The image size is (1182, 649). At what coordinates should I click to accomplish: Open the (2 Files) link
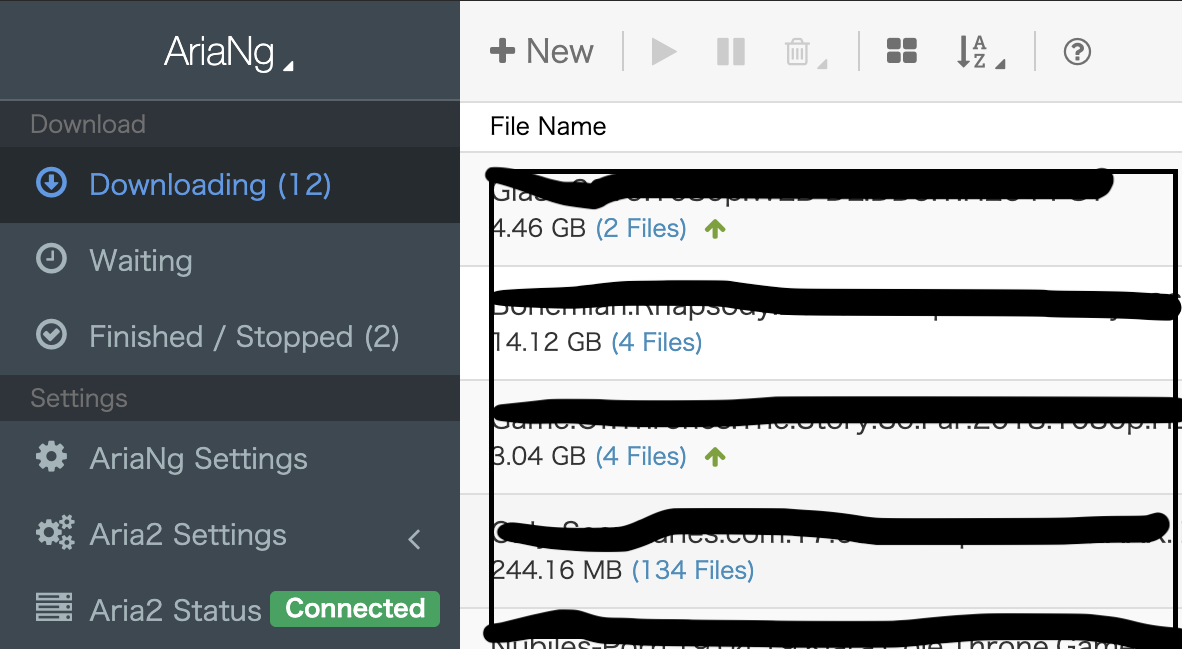pos(641,228)
